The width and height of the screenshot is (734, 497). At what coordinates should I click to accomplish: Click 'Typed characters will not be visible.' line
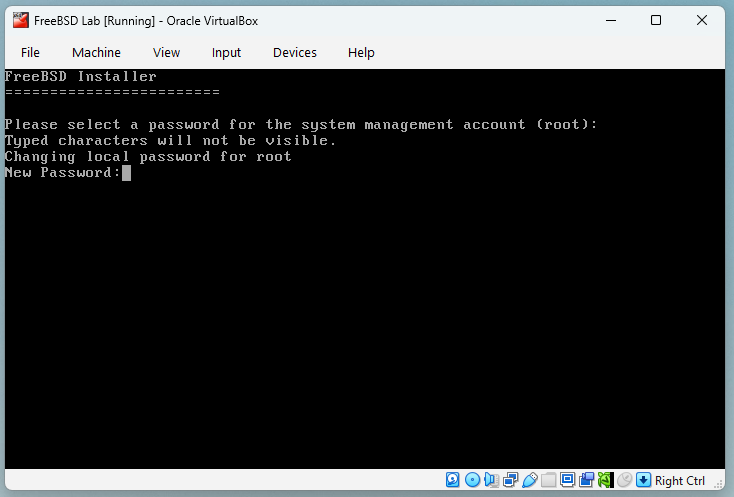(x=170, y=140)
